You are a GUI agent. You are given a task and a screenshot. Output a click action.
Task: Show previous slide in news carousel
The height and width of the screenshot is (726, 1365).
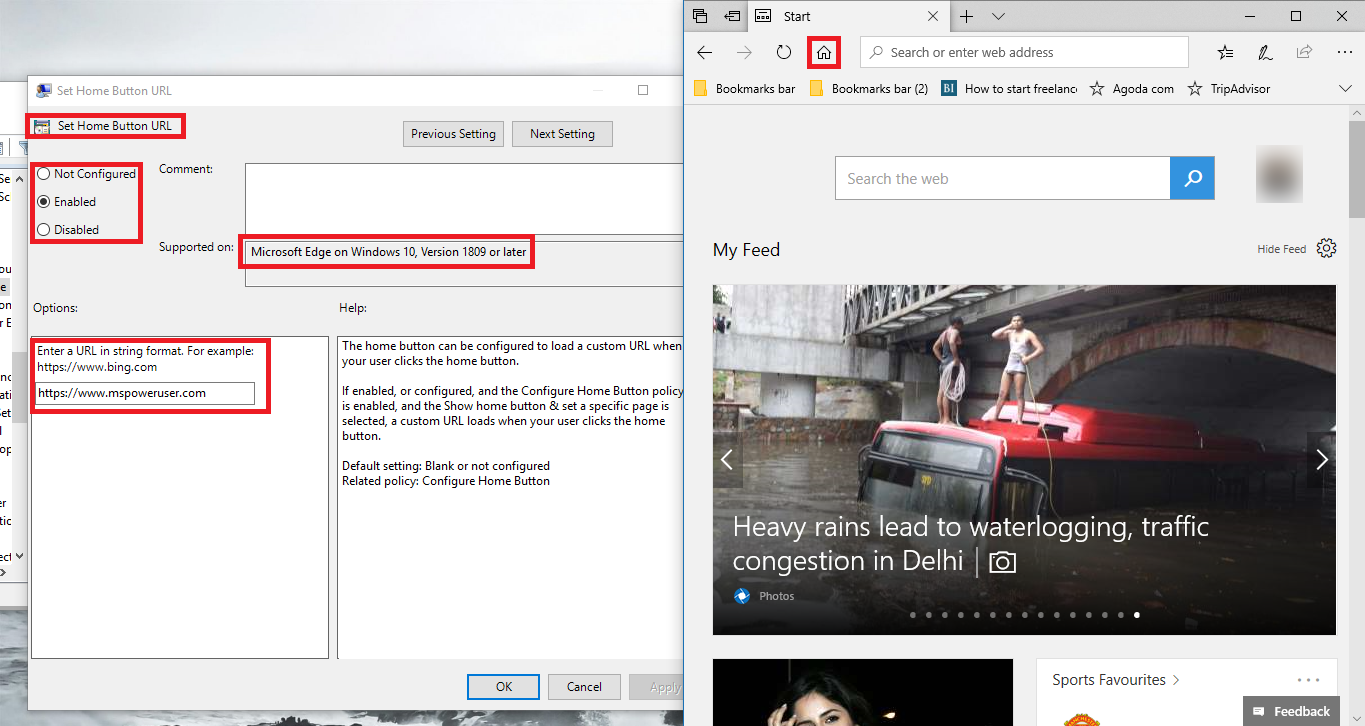pos(727,459)
